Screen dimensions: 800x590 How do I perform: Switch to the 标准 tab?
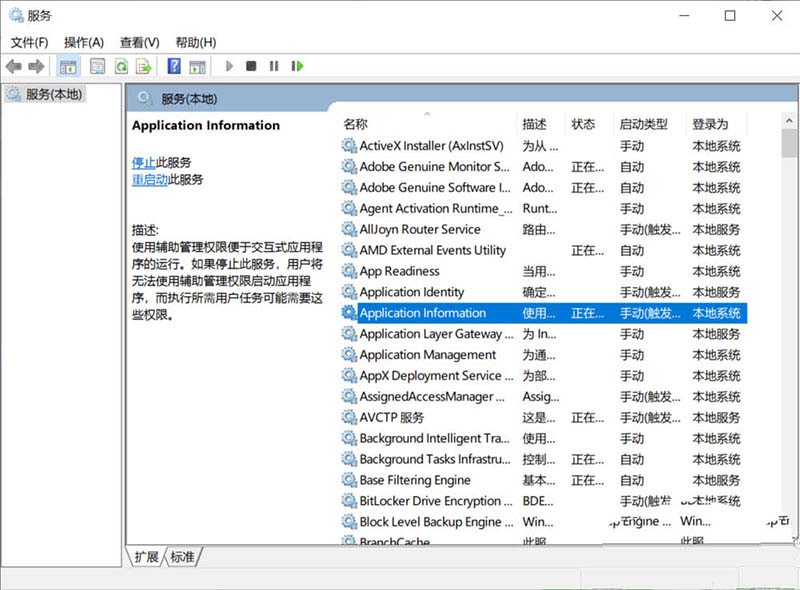(x=183, y=557)
